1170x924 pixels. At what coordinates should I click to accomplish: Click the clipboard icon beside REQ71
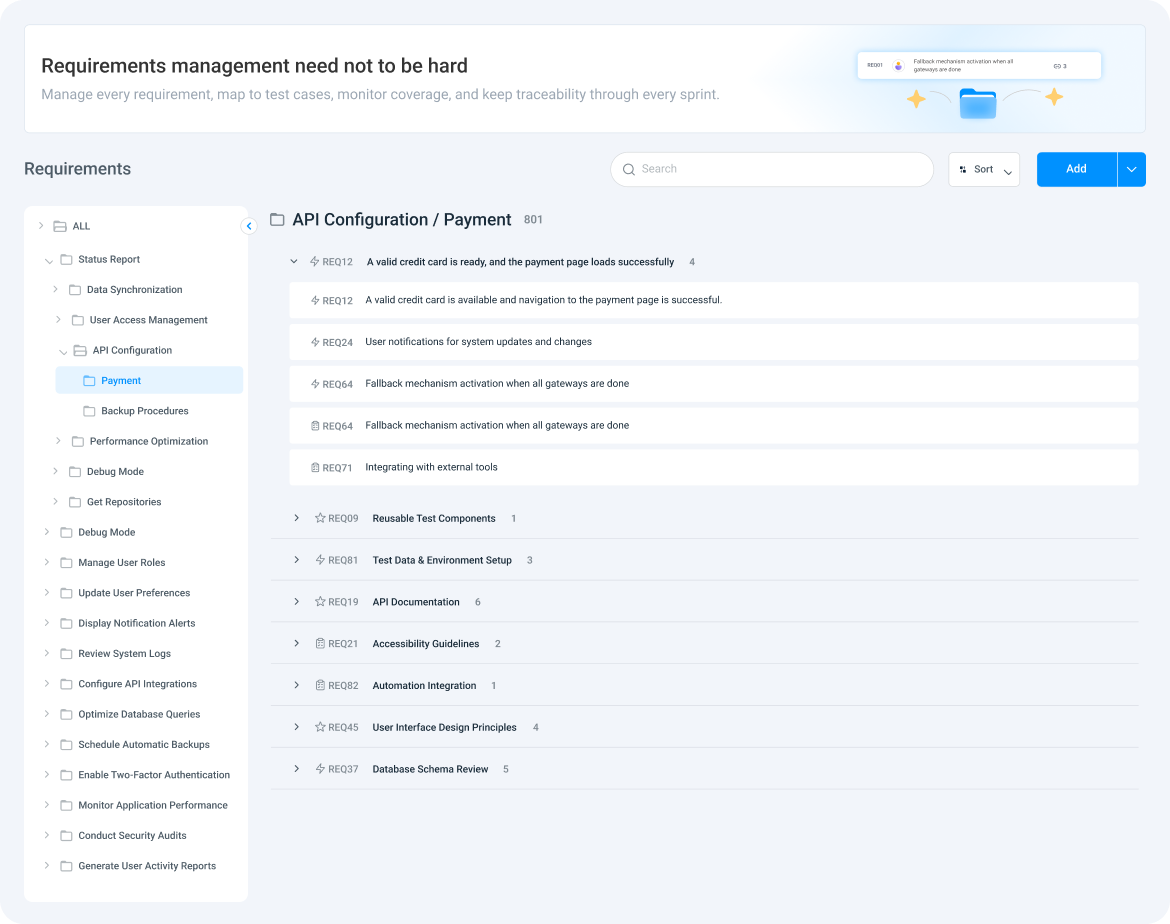315,468
